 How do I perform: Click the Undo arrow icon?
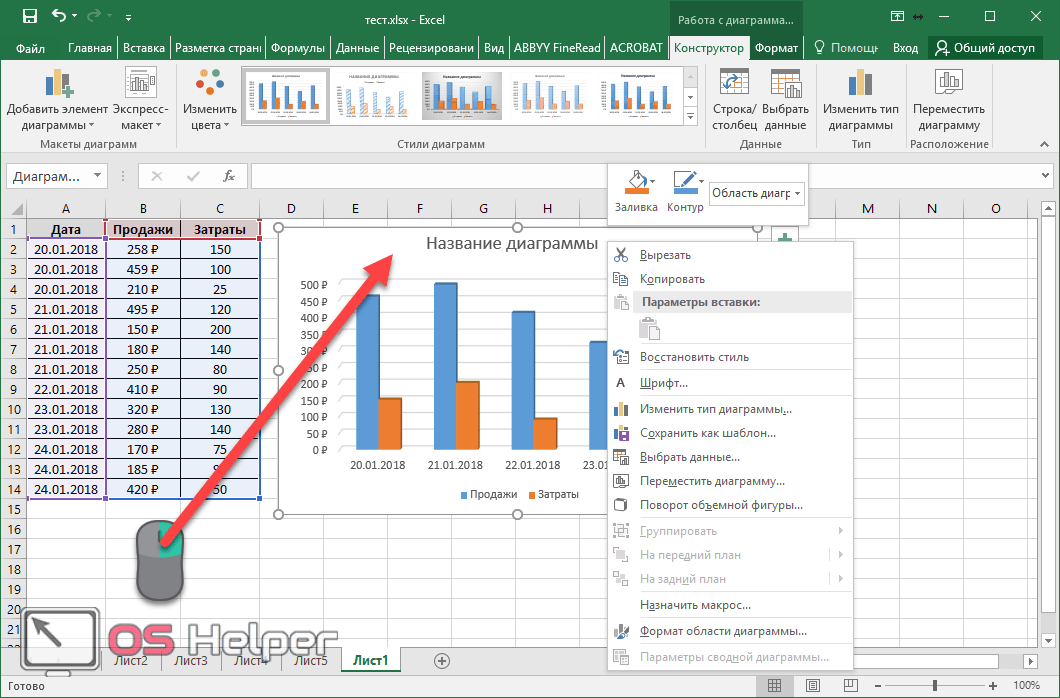(59, 16)
